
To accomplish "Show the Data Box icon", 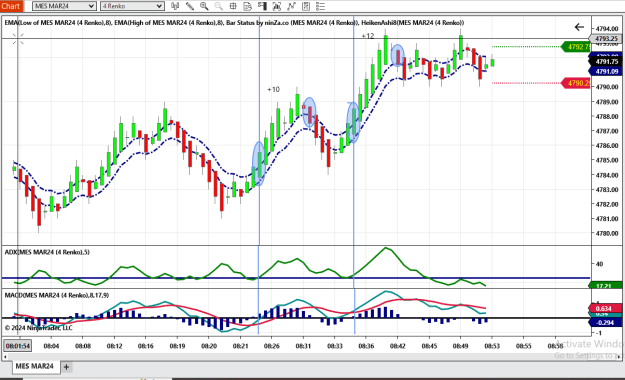I will tap(248, 6).
